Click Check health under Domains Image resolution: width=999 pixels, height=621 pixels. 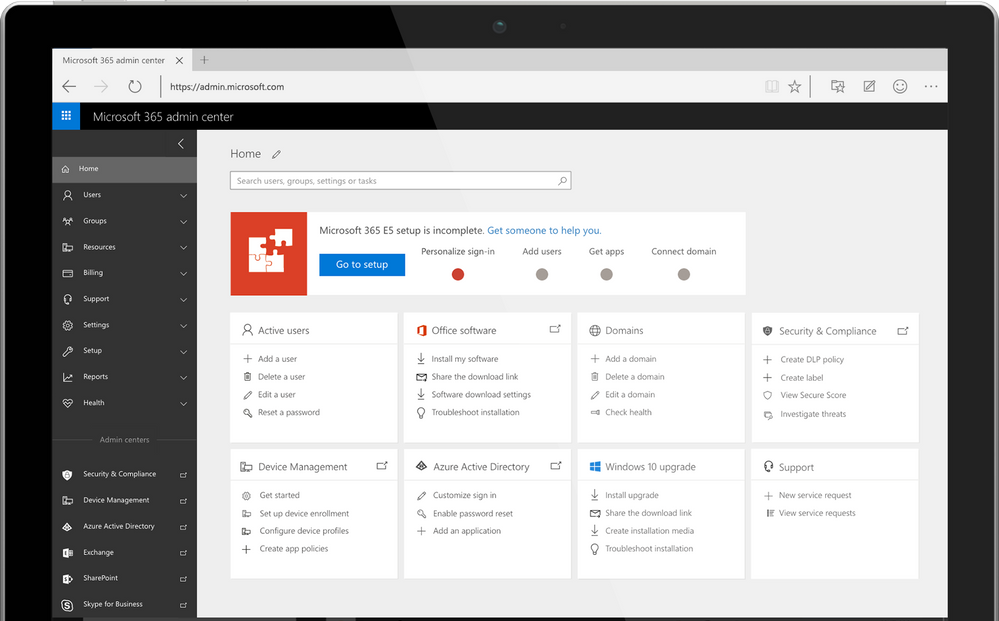[x=628, y=412]
